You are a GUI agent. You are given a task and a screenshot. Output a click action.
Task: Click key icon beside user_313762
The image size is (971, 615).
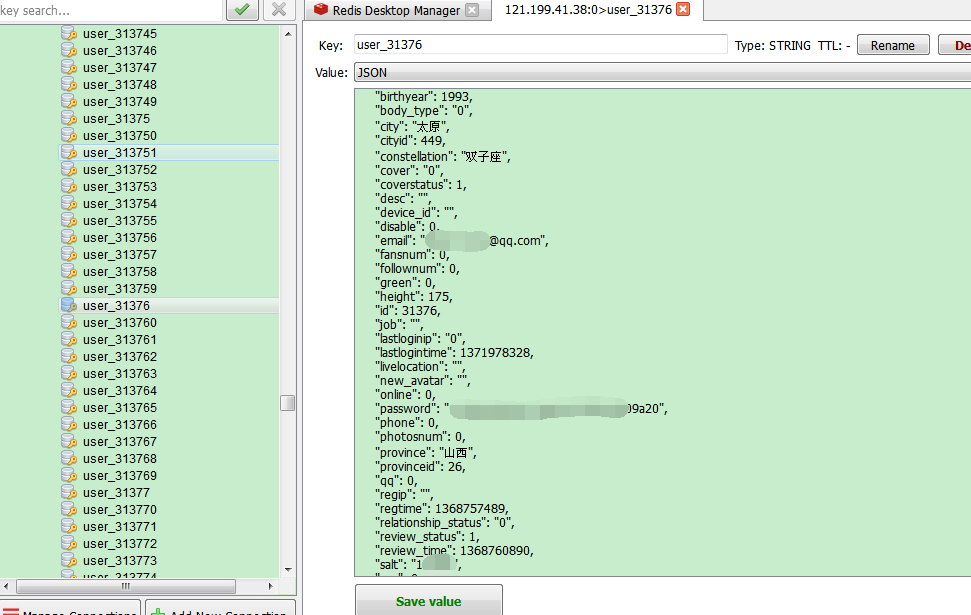tap(69, 357)
